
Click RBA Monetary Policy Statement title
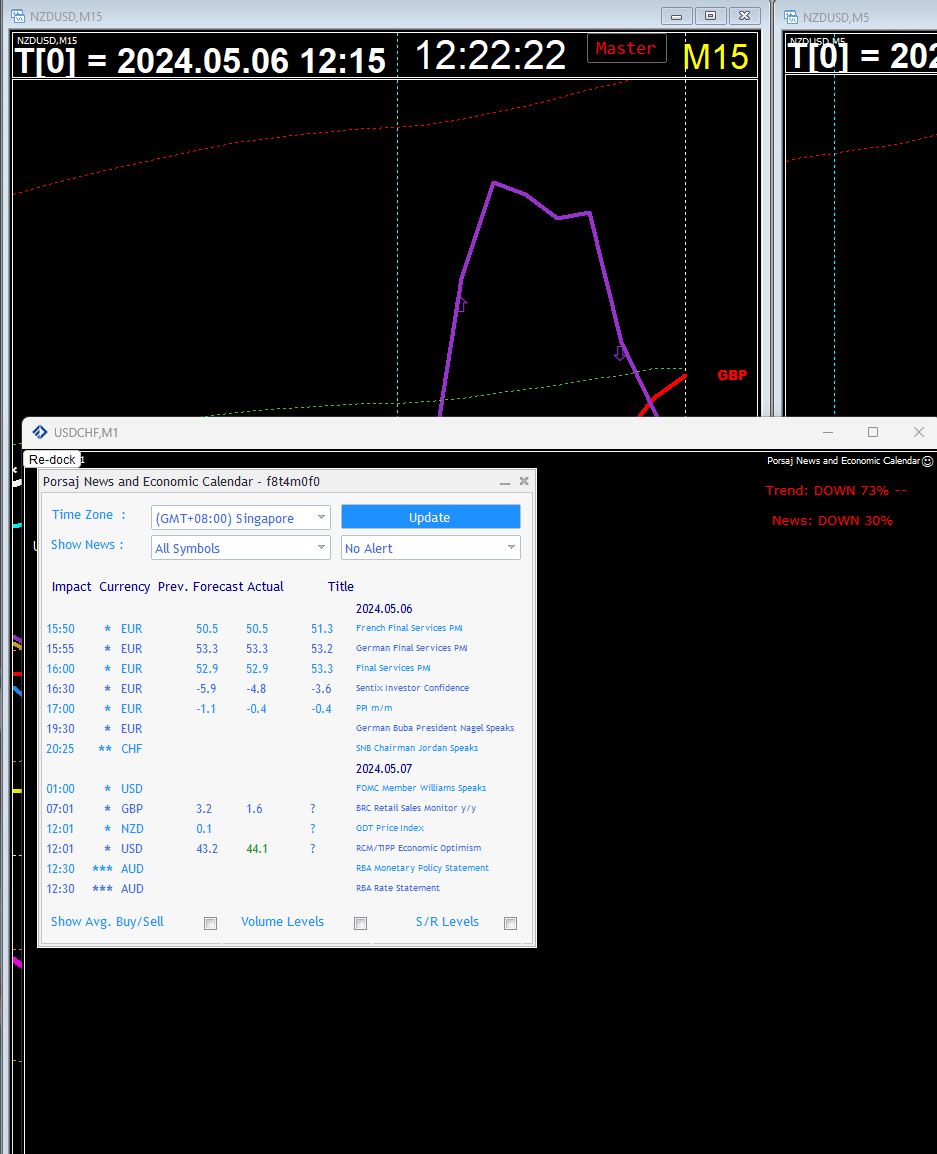(422, 868)
